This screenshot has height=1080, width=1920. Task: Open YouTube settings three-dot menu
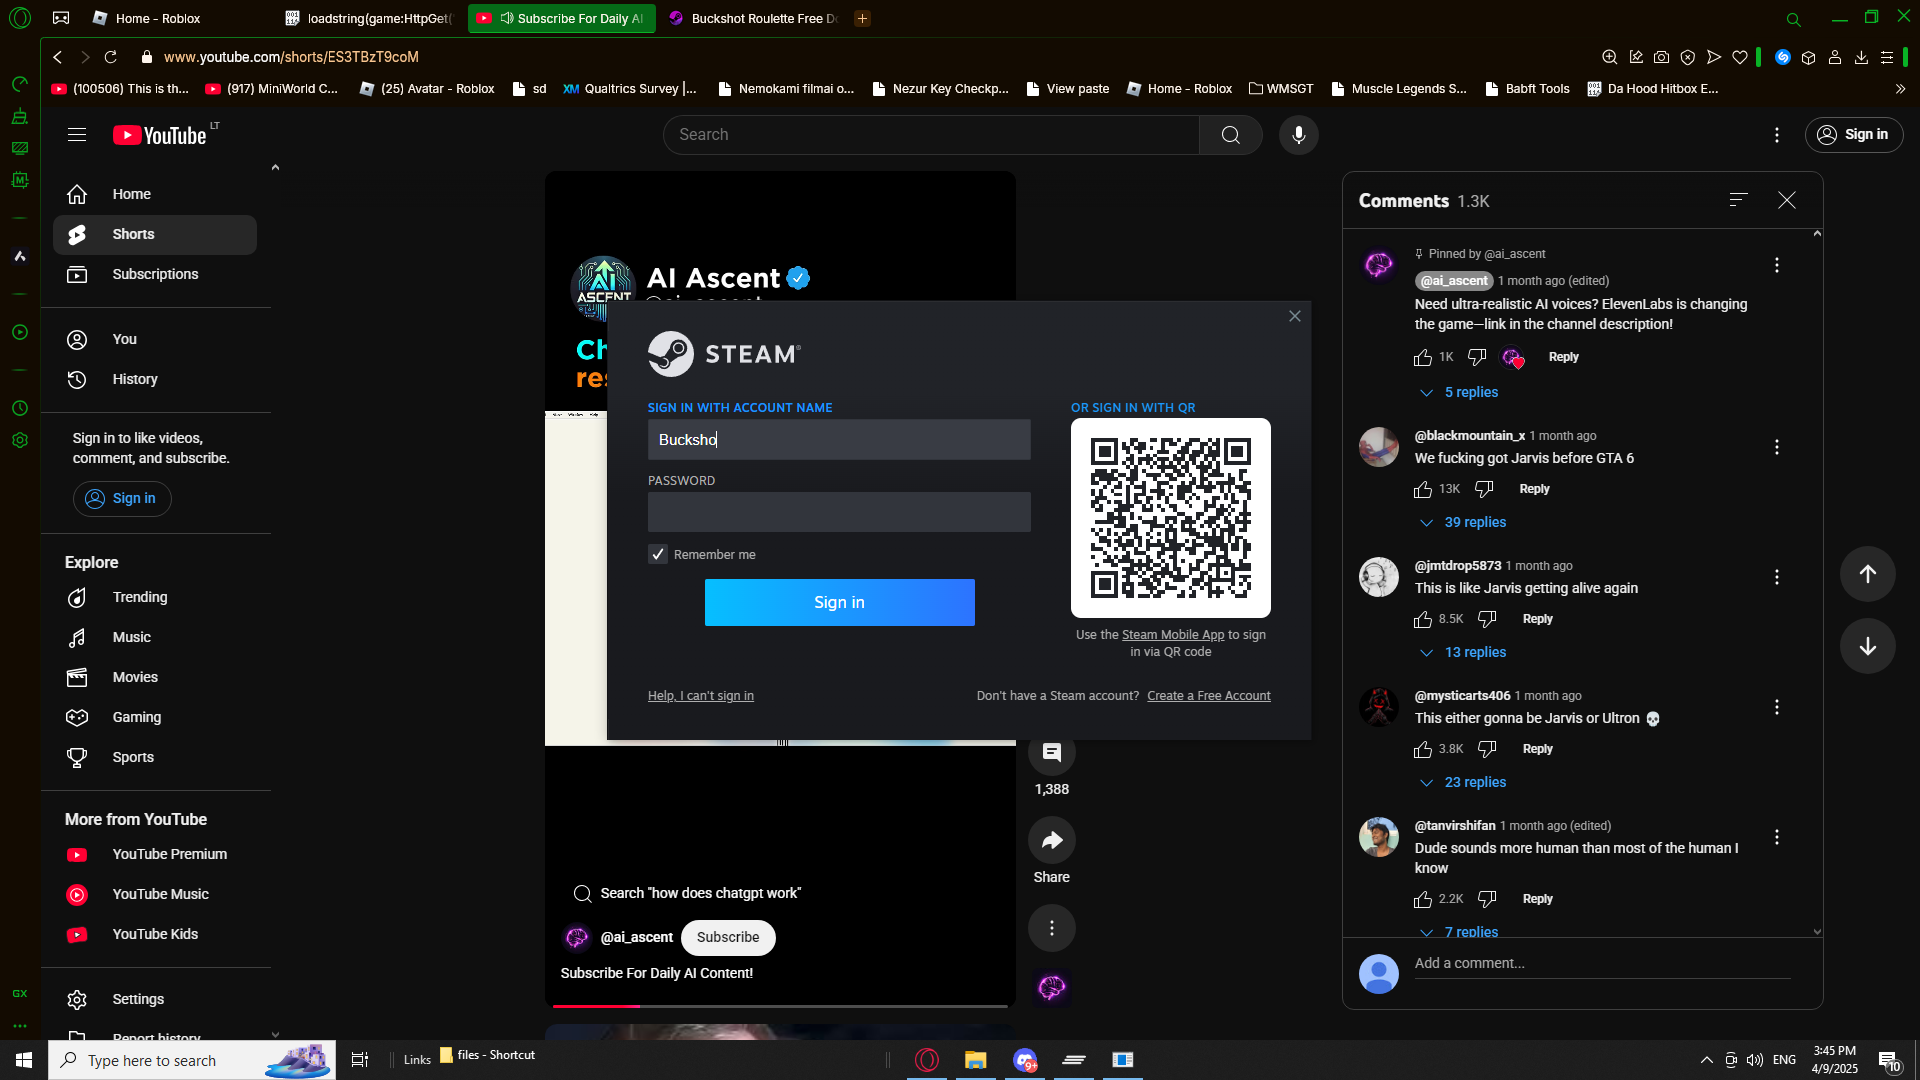[1777, 135]
